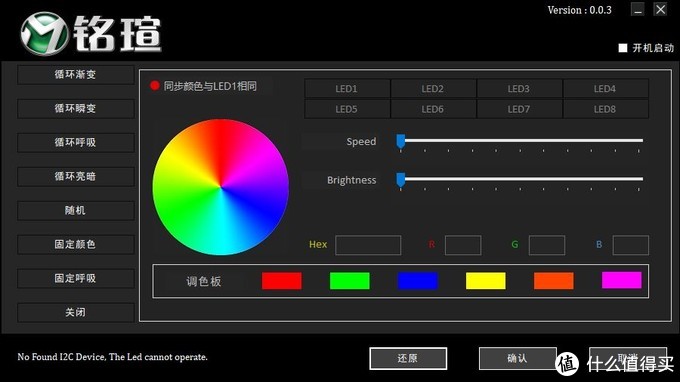Choose the blue palette swatch
680x382 pixels.
tap(418, 281)
